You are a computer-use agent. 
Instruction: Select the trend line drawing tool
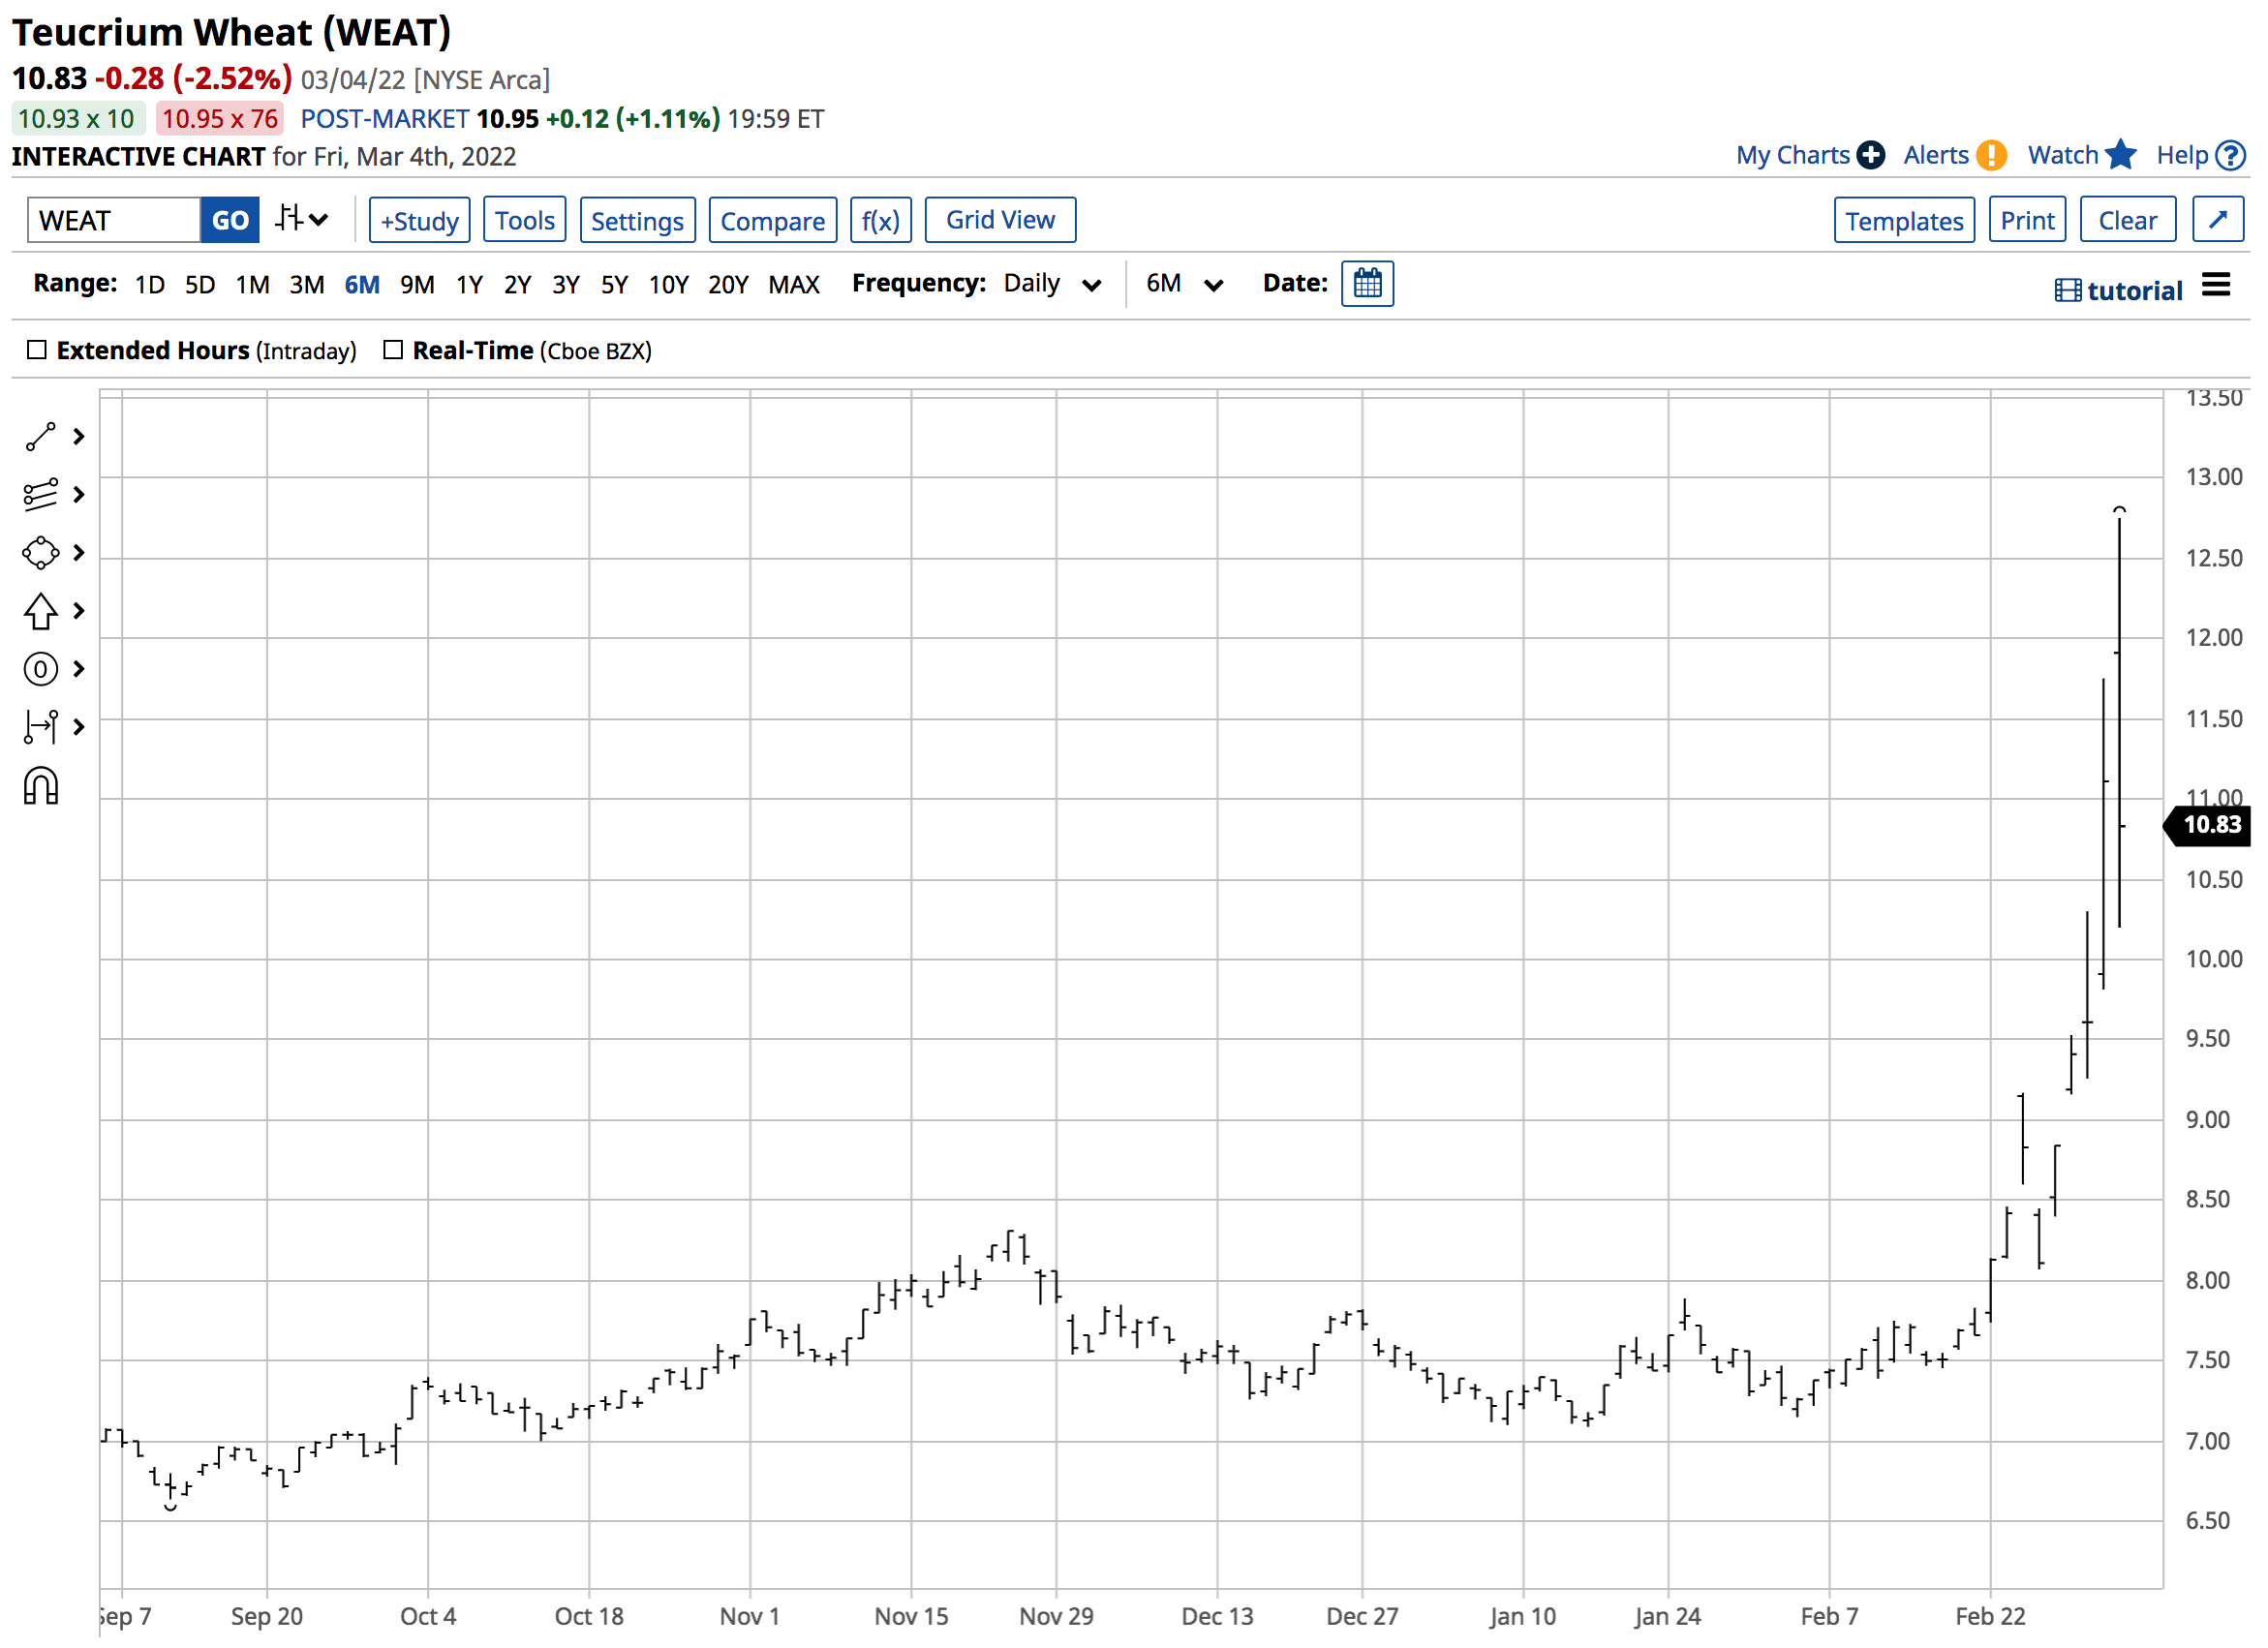click(x=41, y=437)
